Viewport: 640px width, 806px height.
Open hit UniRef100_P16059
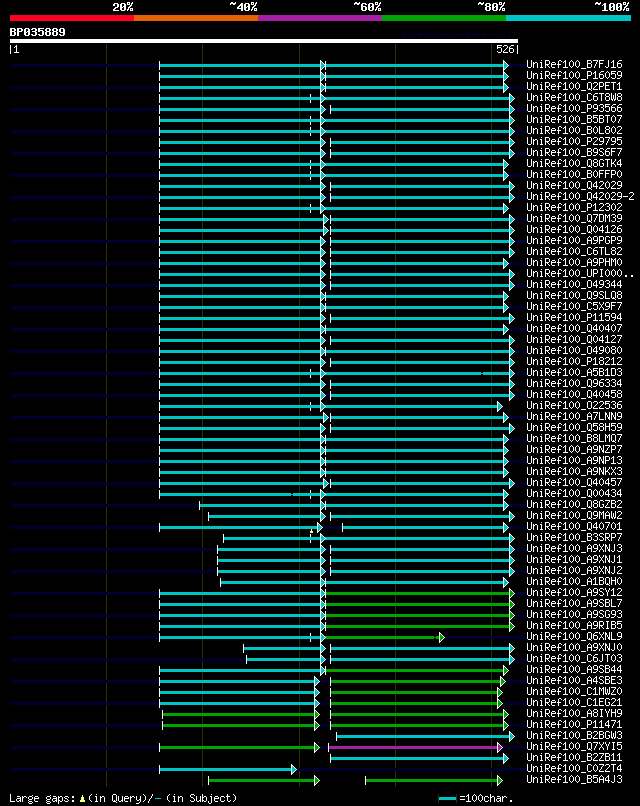[x=574, y=76]
